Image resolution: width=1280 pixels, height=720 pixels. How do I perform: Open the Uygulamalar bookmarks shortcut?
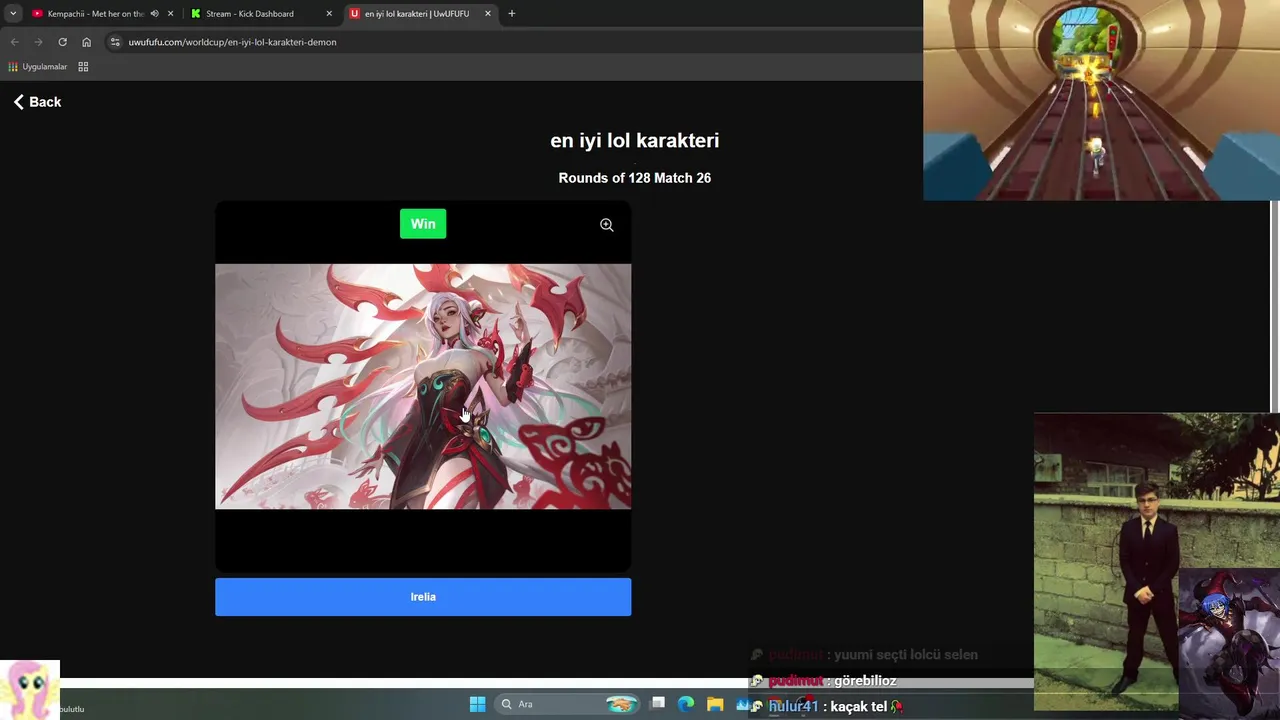tap(37, 67)
